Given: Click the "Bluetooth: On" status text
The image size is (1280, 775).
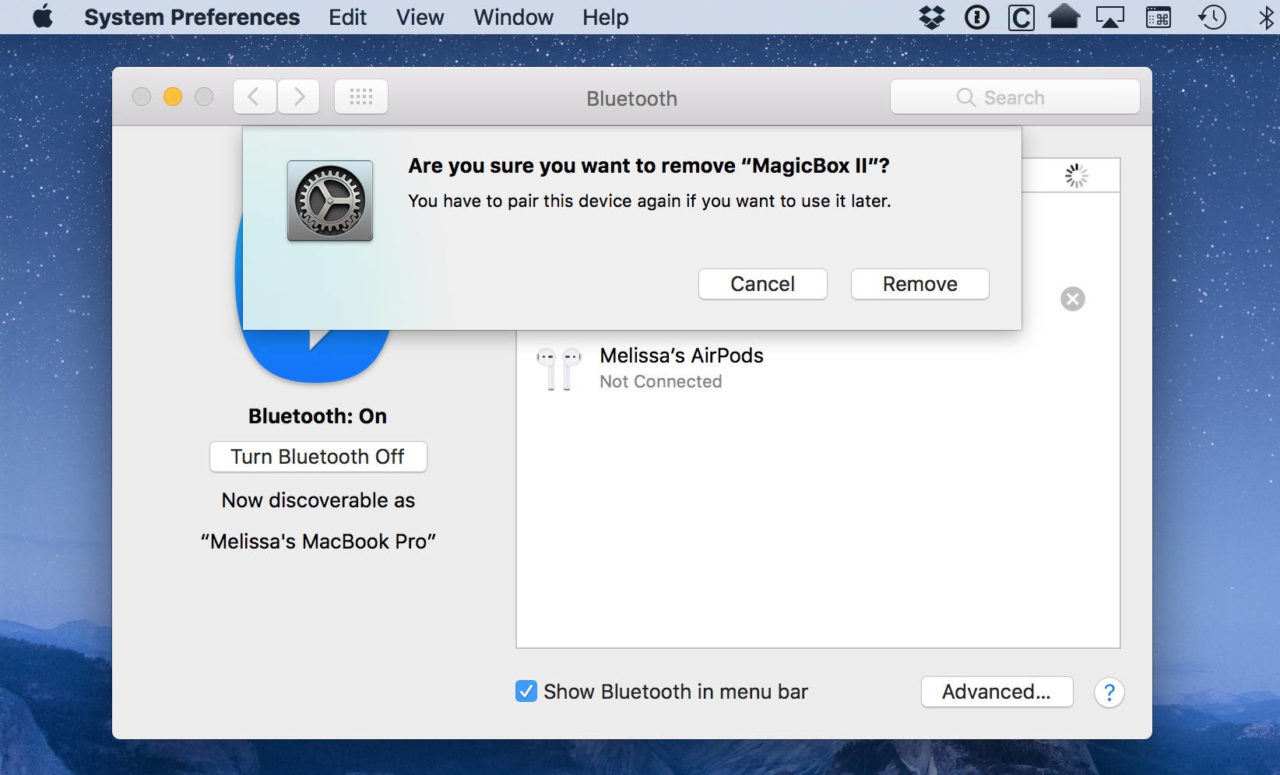Looking at the screenshot, I should point(318,416).
